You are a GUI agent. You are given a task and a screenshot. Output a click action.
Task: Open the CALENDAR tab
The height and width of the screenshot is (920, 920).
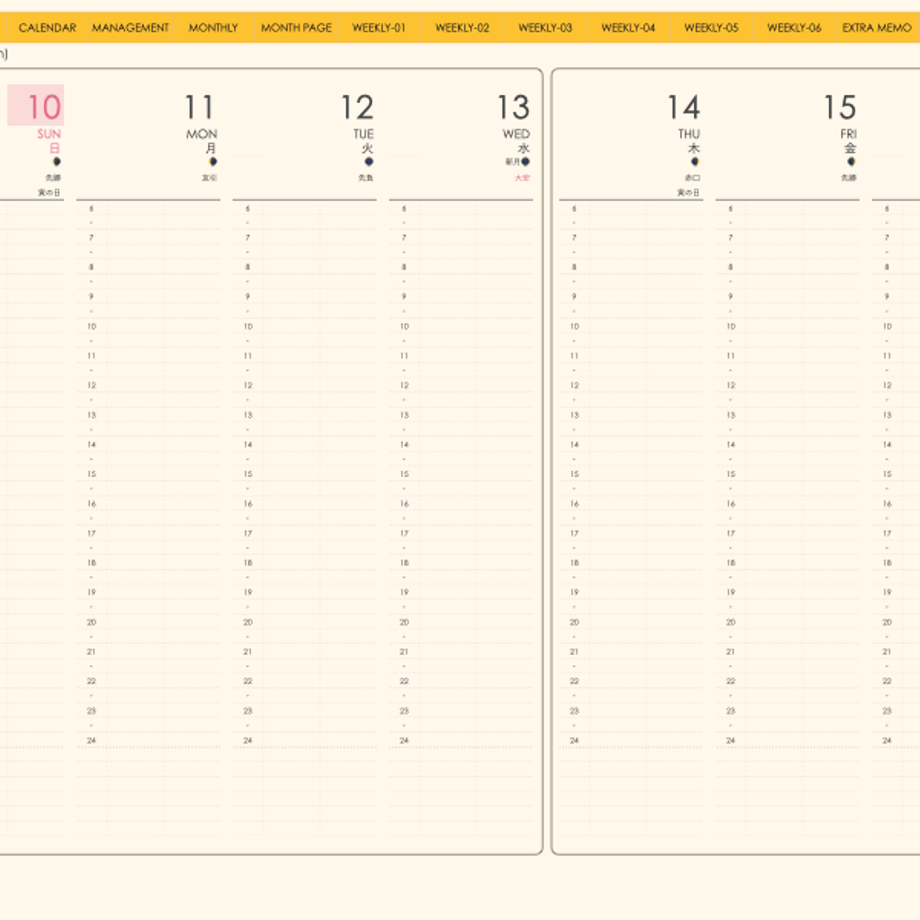click(x=48, y=28)
